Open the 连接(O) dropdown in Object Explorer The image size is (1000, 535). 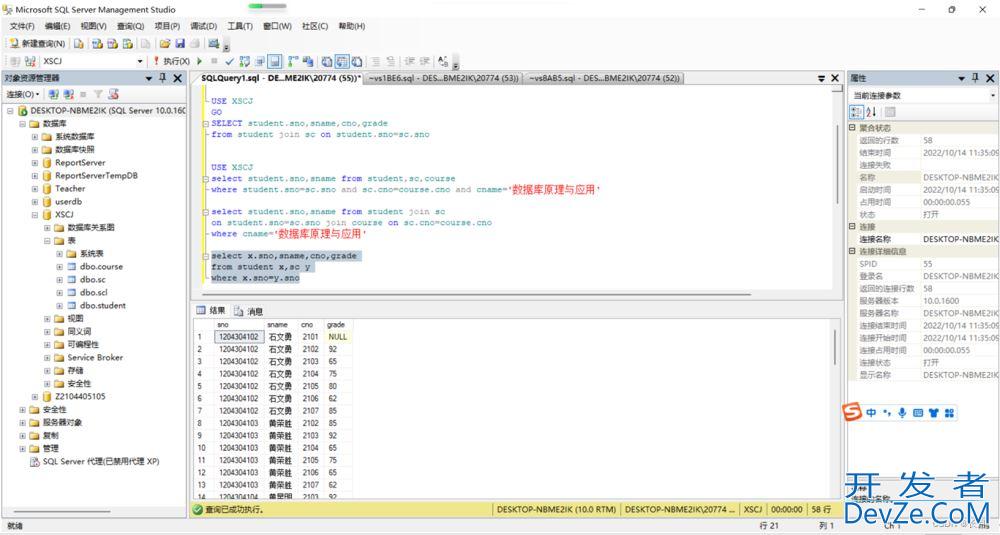pos(23,94)
